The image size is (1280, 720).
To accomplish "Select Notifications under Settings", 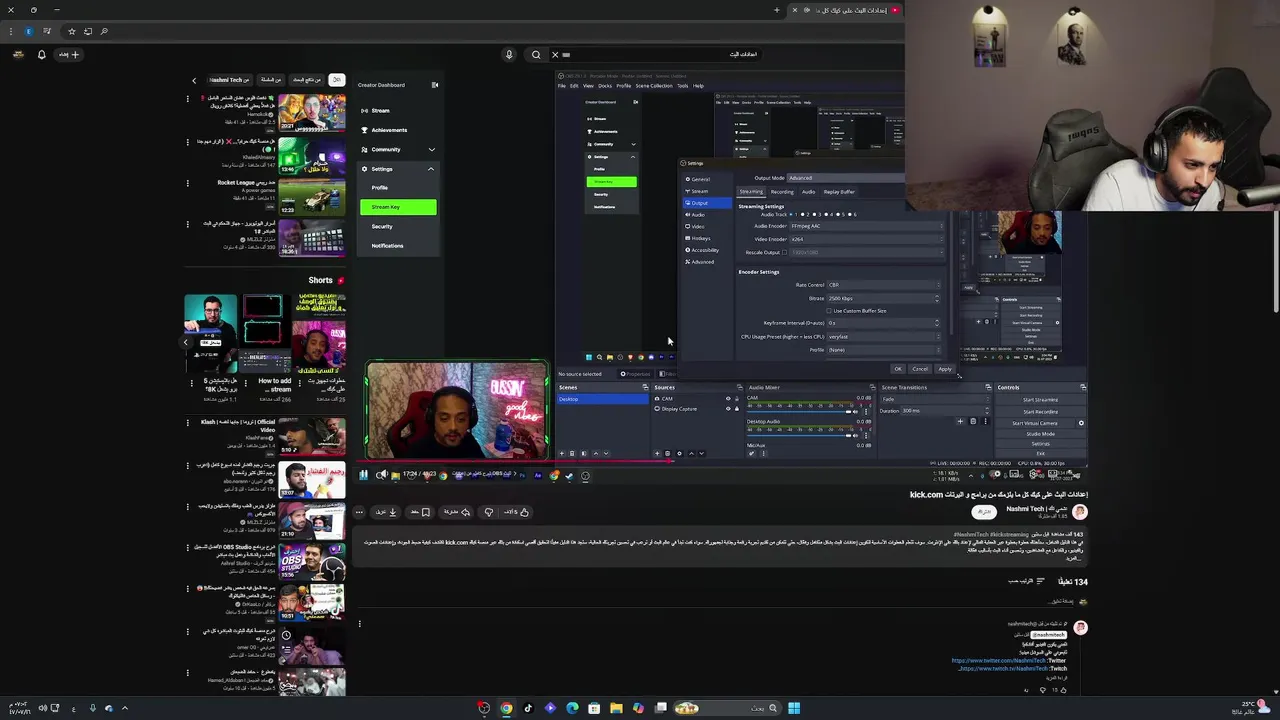I will (x=388, y=246).
